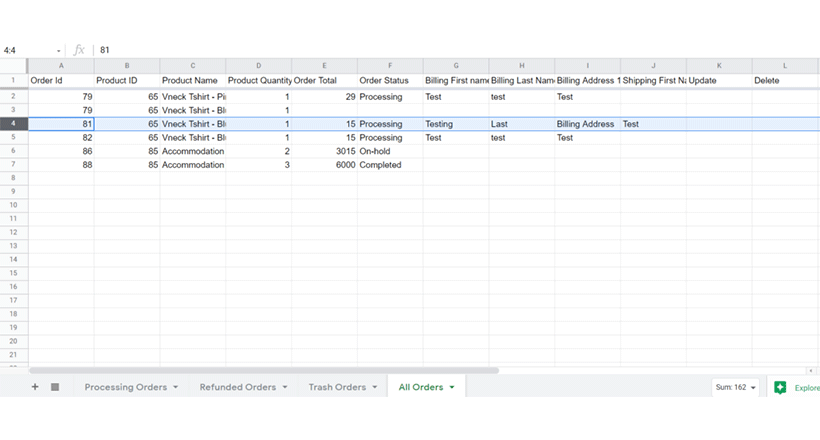Open the name box dropdown arrow
The height and width of the screenshot is (440, 820).
(59, 51)
